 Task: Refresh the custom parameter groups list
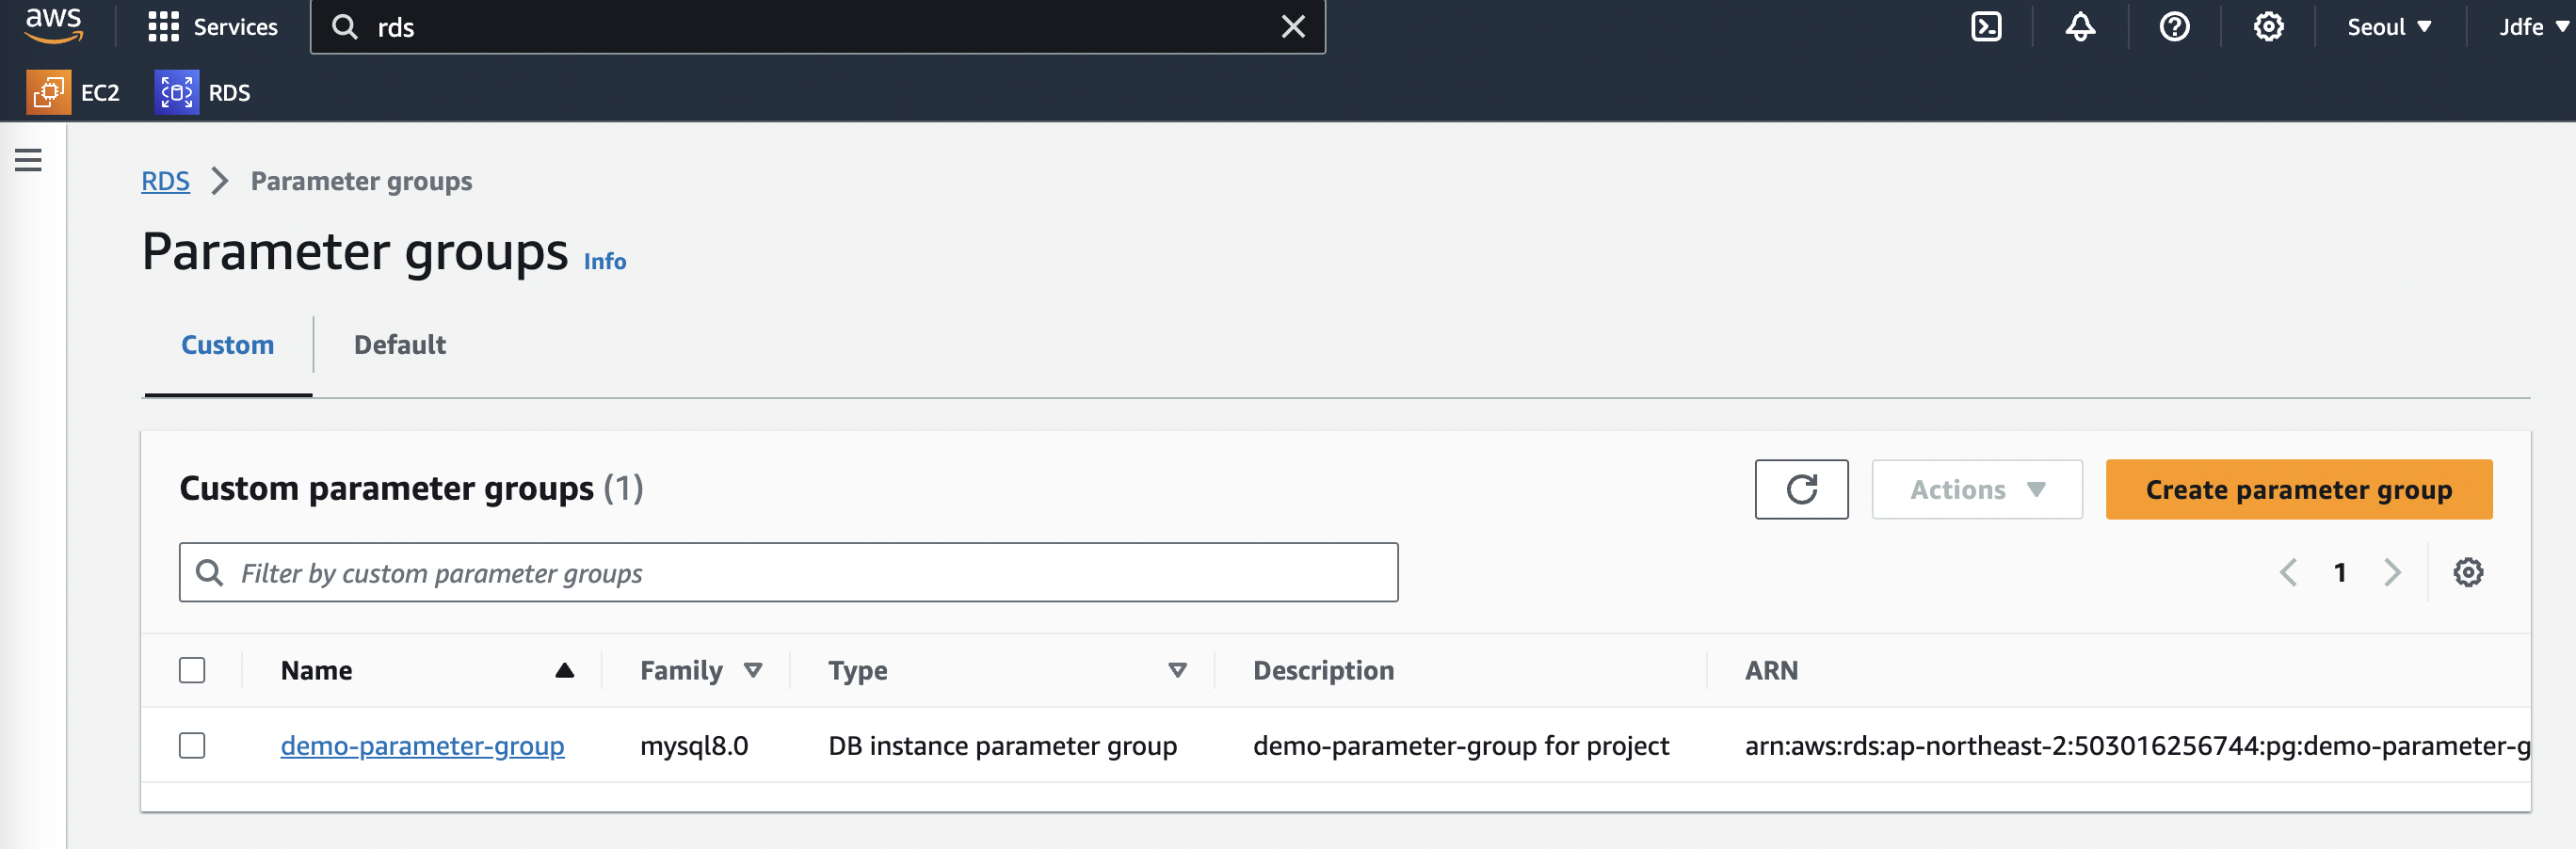[1801, 489]
